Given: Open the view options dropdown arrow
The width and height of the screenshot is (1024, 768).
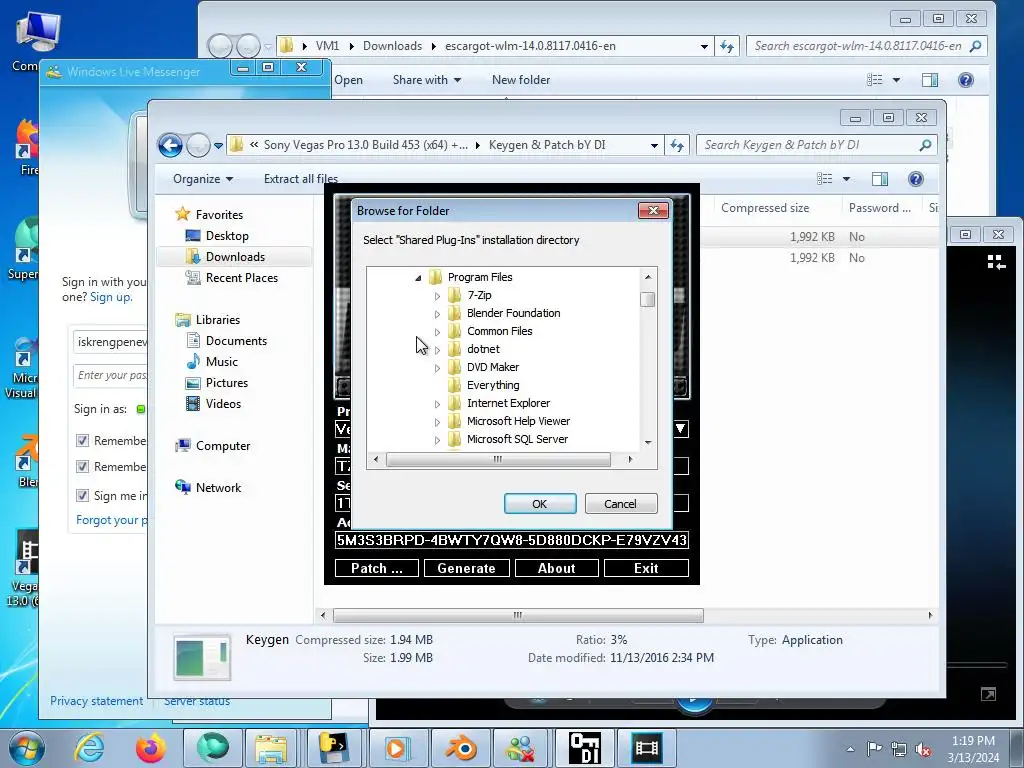Looking at the screenshot, I should [x=846, y=179].
